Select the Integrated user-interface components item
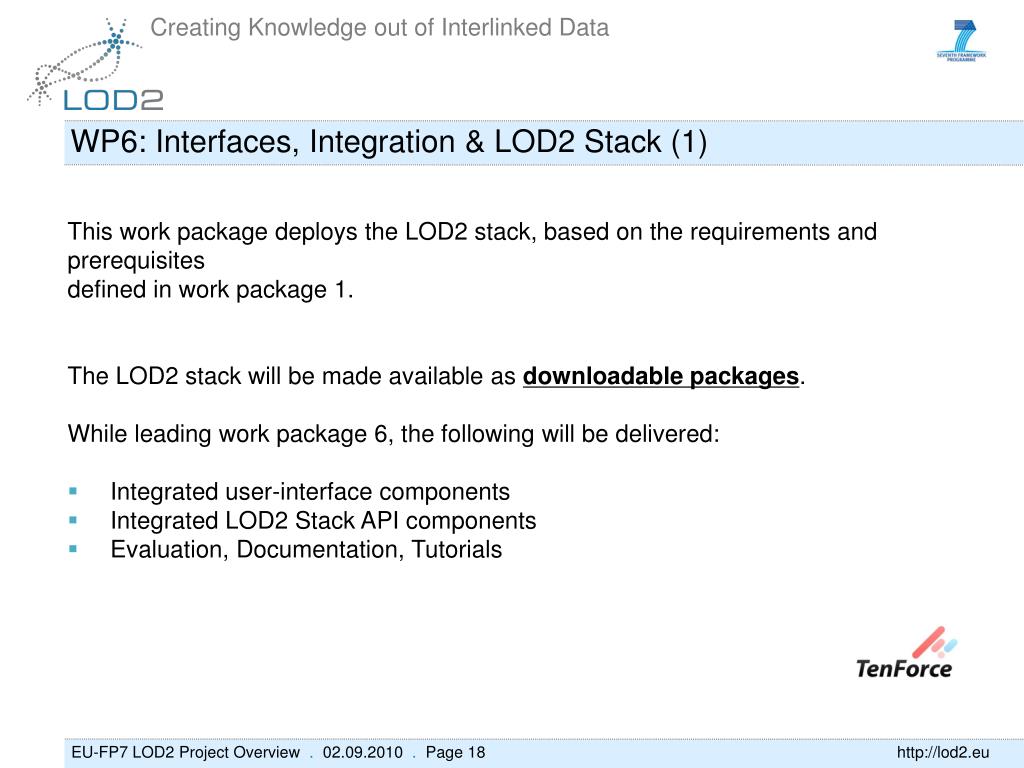 click(x=310, y=492)
